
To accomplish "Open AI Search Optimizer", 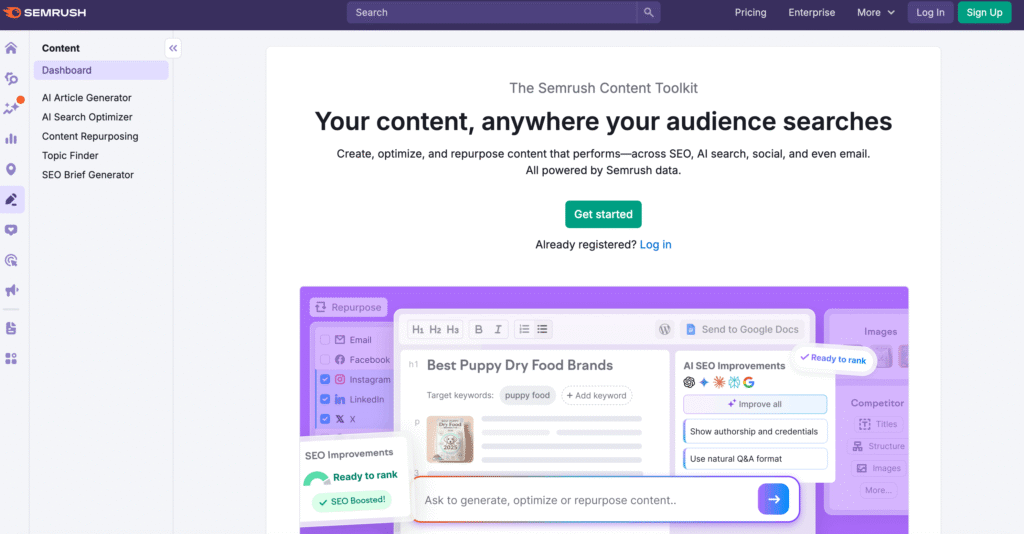I will (87, 117).
